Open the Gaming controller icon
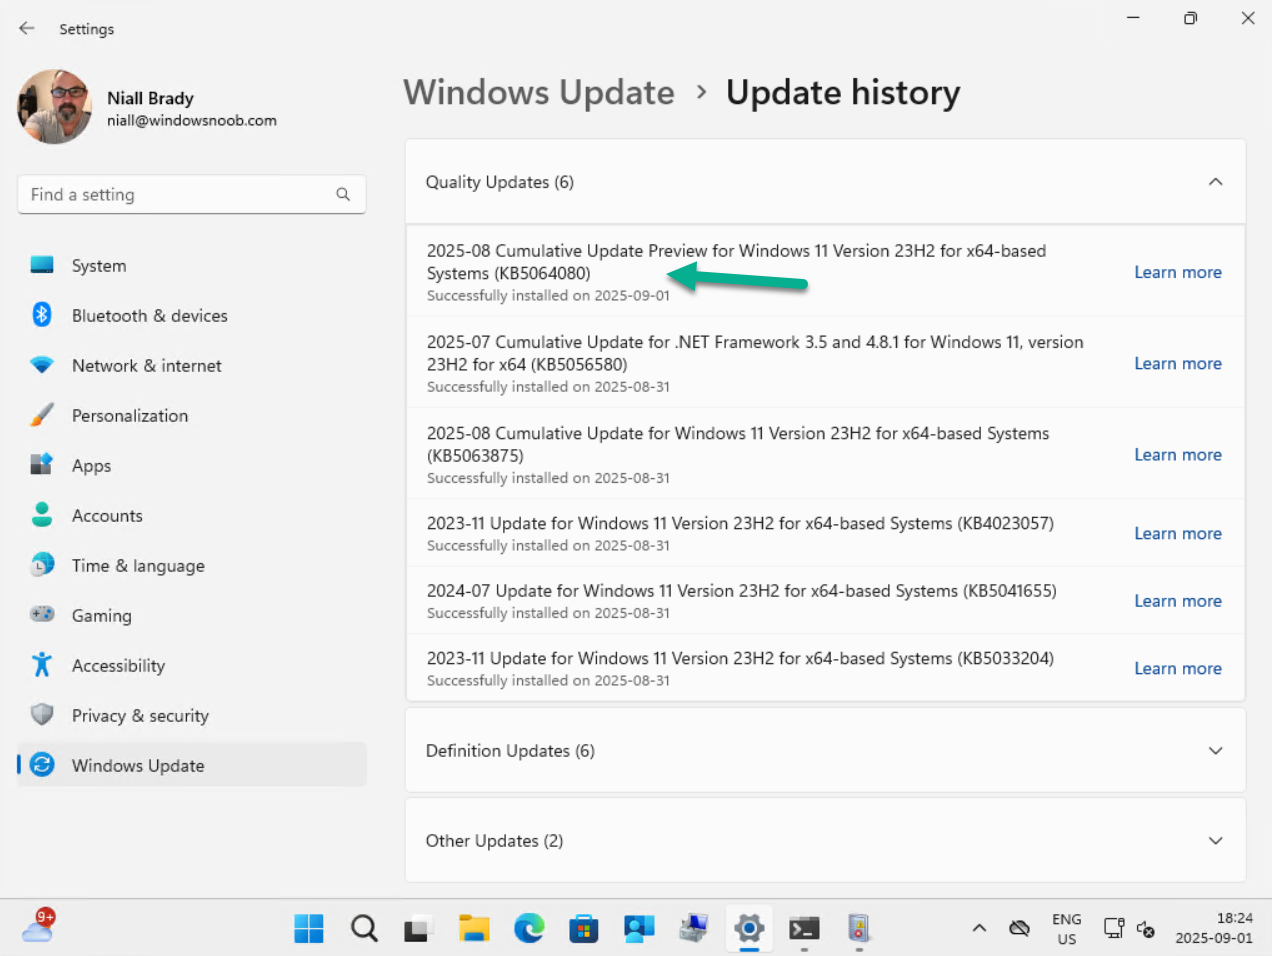Viewport: 1272px width, 956px height. click(x=42, y=615)
